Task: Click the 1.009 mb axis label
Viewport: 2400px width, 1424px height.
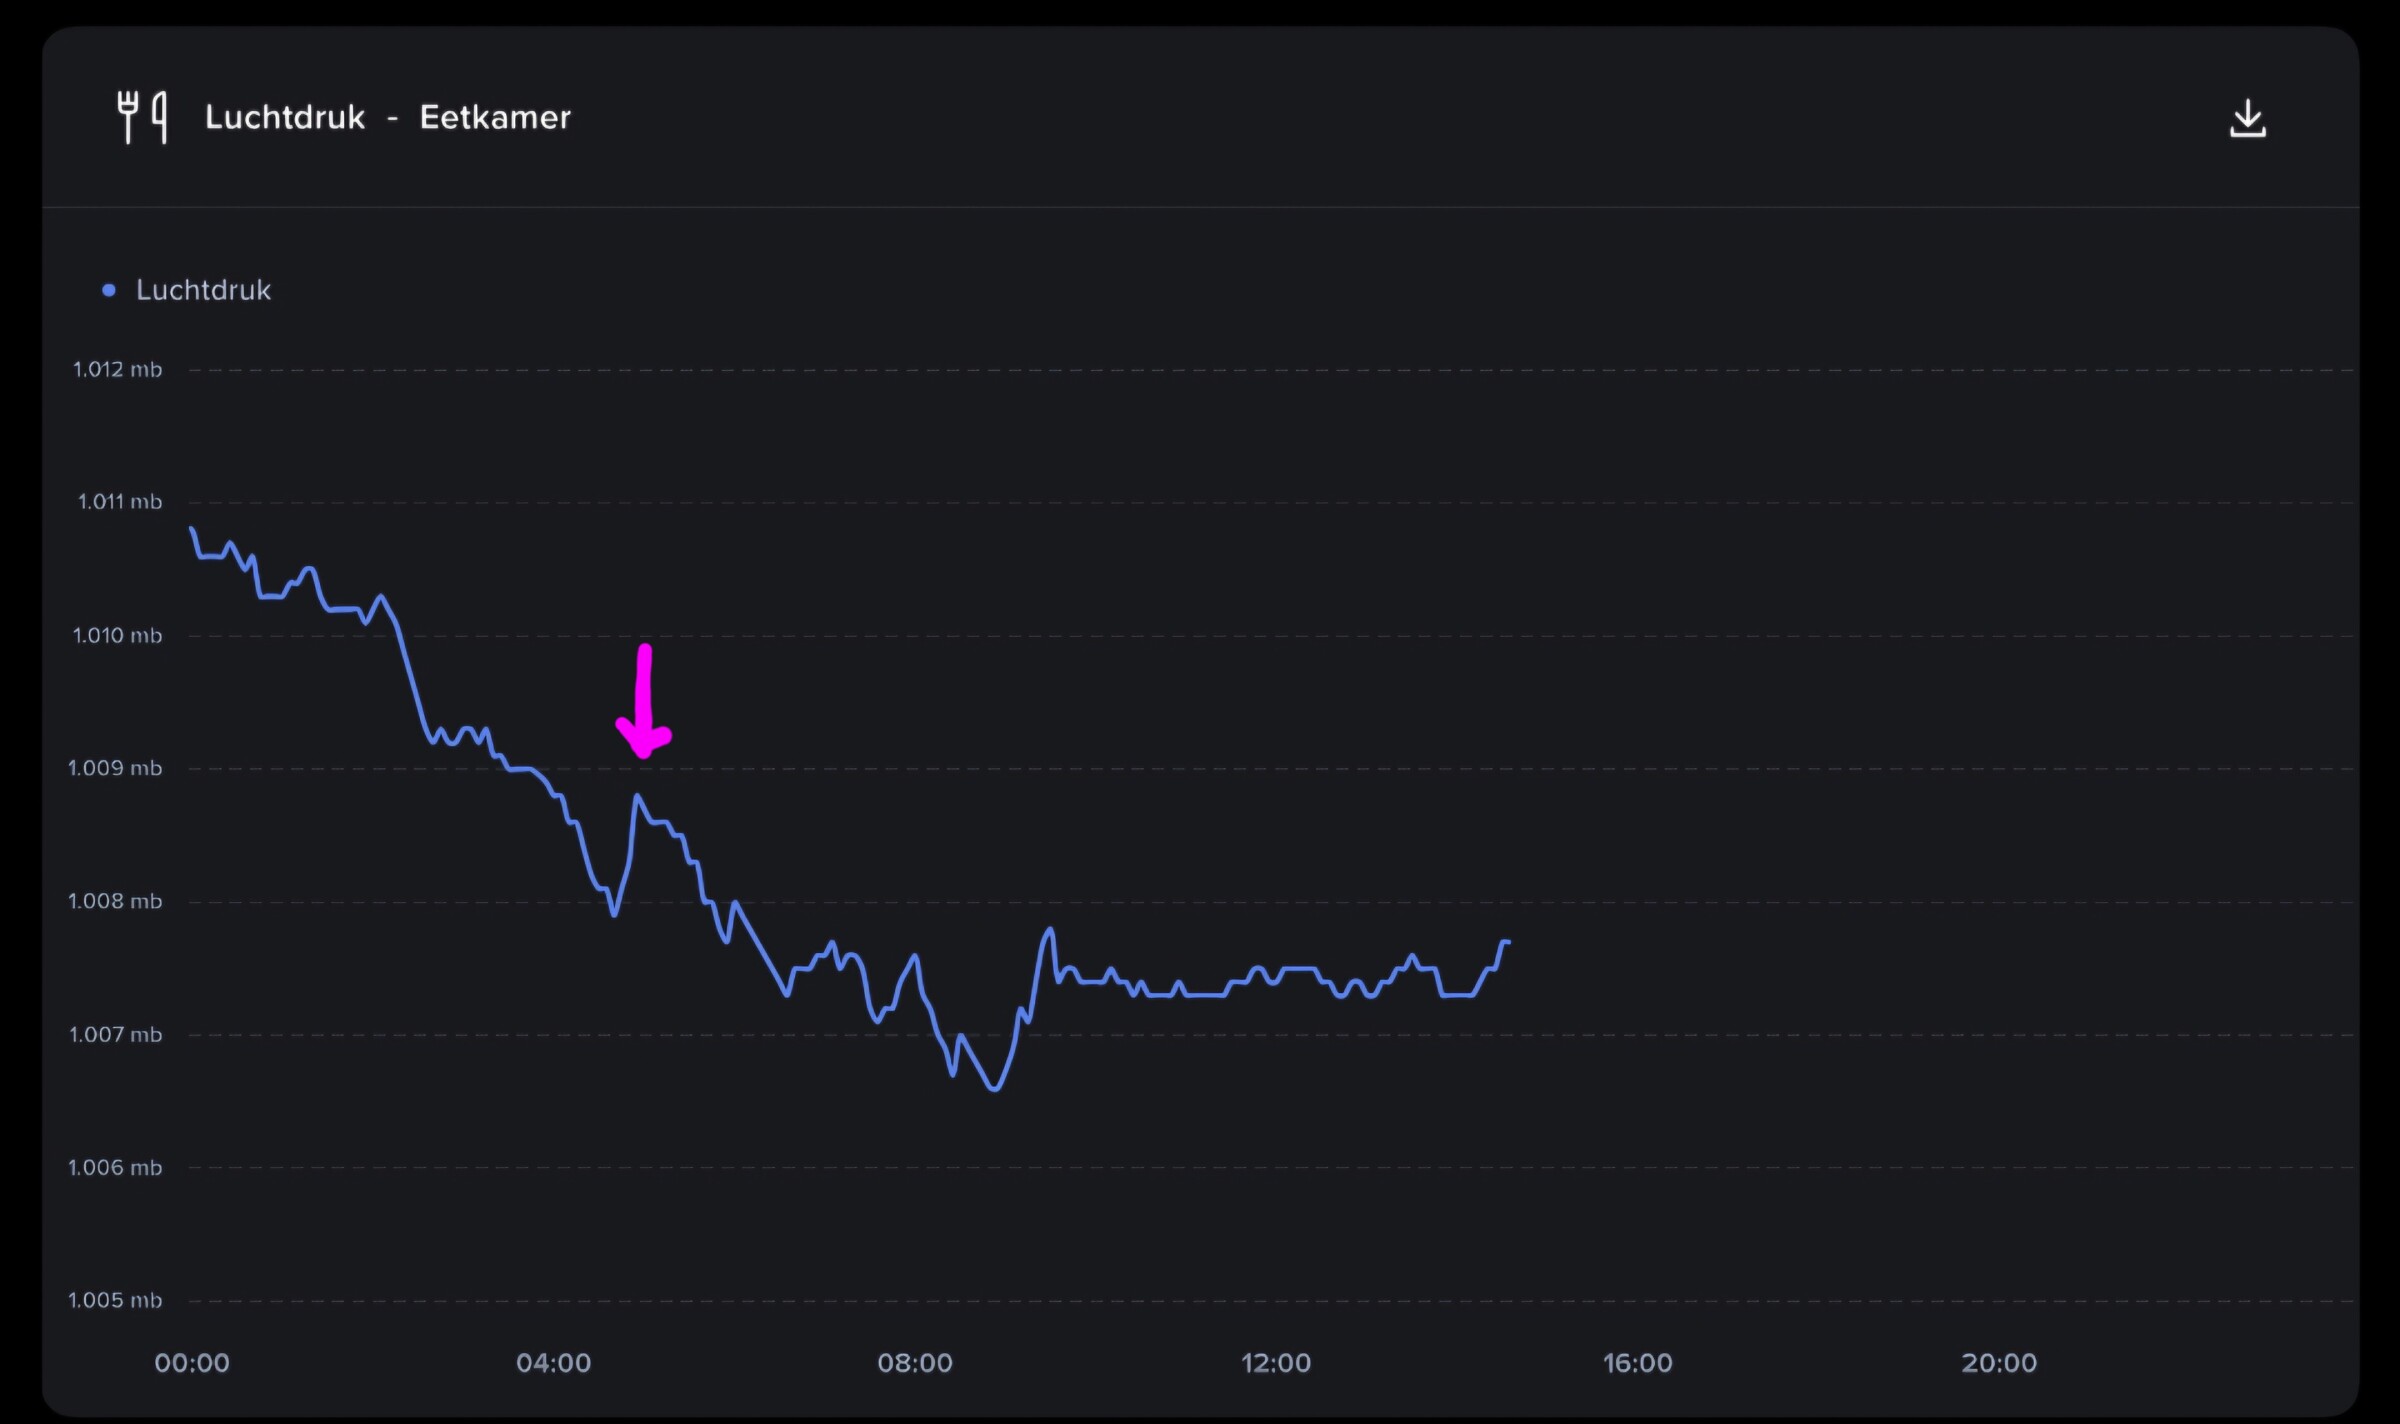Action: [x=115, y=768]
